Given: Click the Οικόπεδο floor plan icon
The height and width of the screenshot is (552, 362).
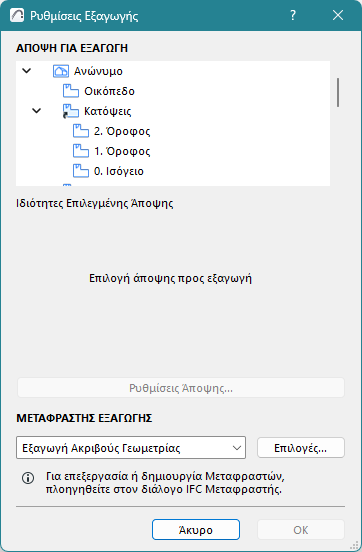Looking at the screenshot, I should coord(71,91).
